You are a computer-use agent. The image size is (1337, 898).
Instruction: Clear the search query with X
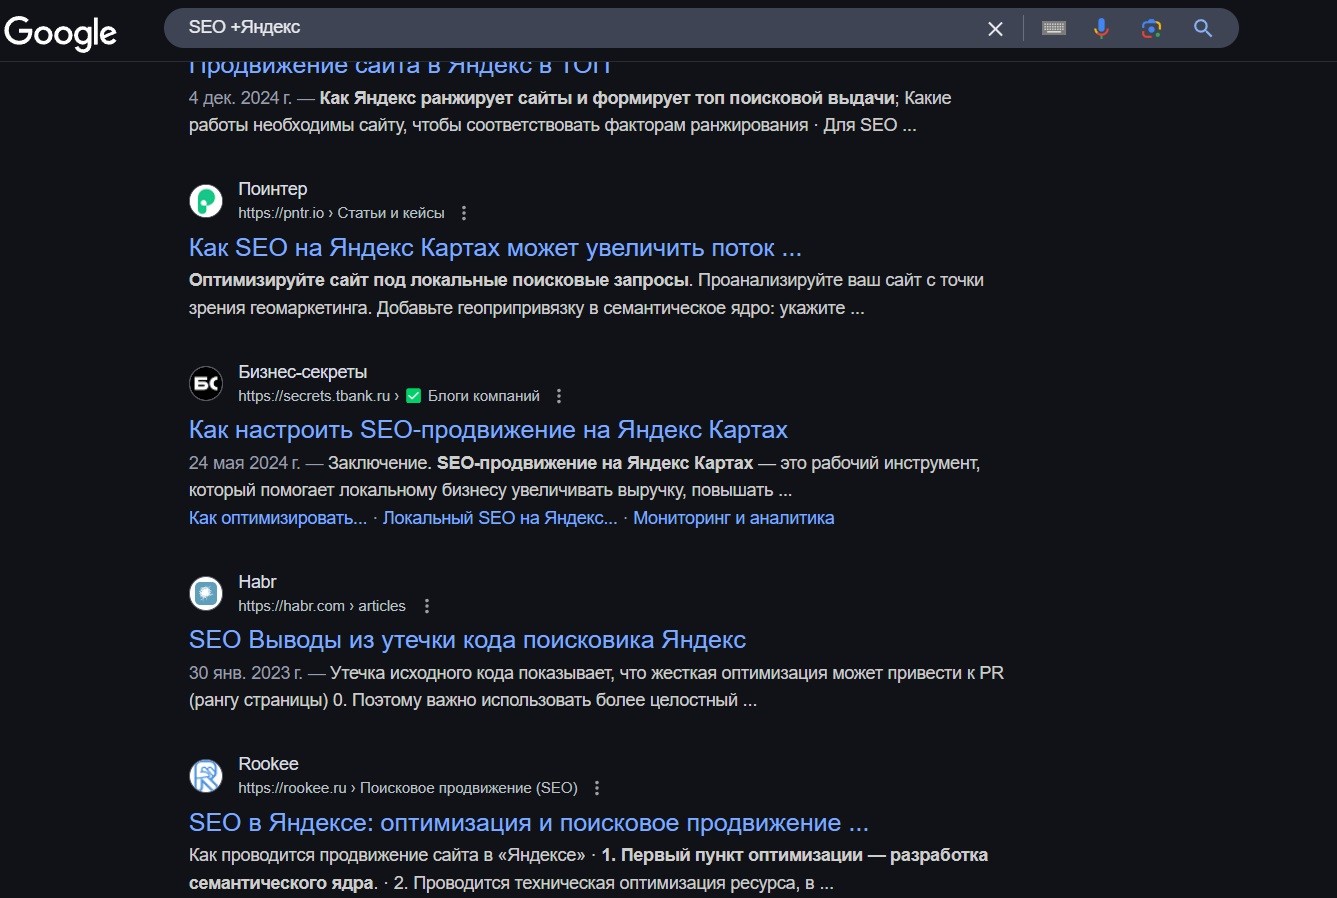pos(995,29)
